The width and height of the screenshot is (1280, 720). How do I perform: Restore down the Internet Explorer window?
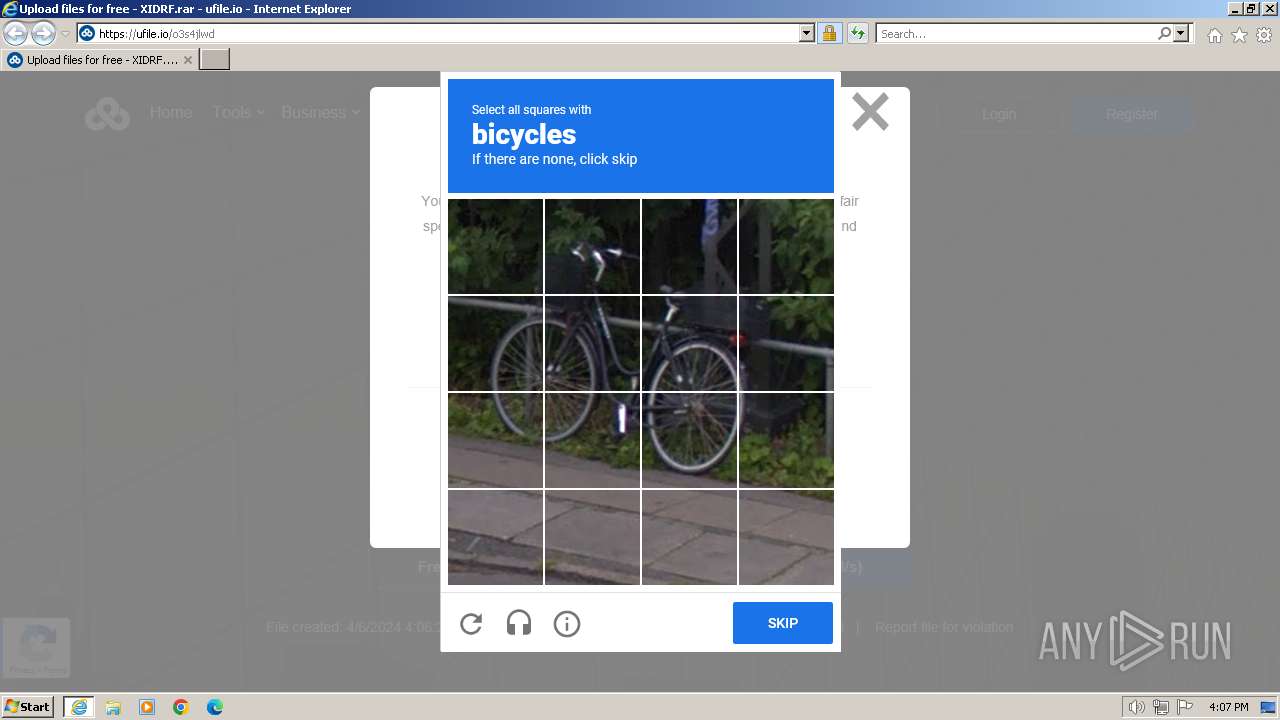[1251, 9]
